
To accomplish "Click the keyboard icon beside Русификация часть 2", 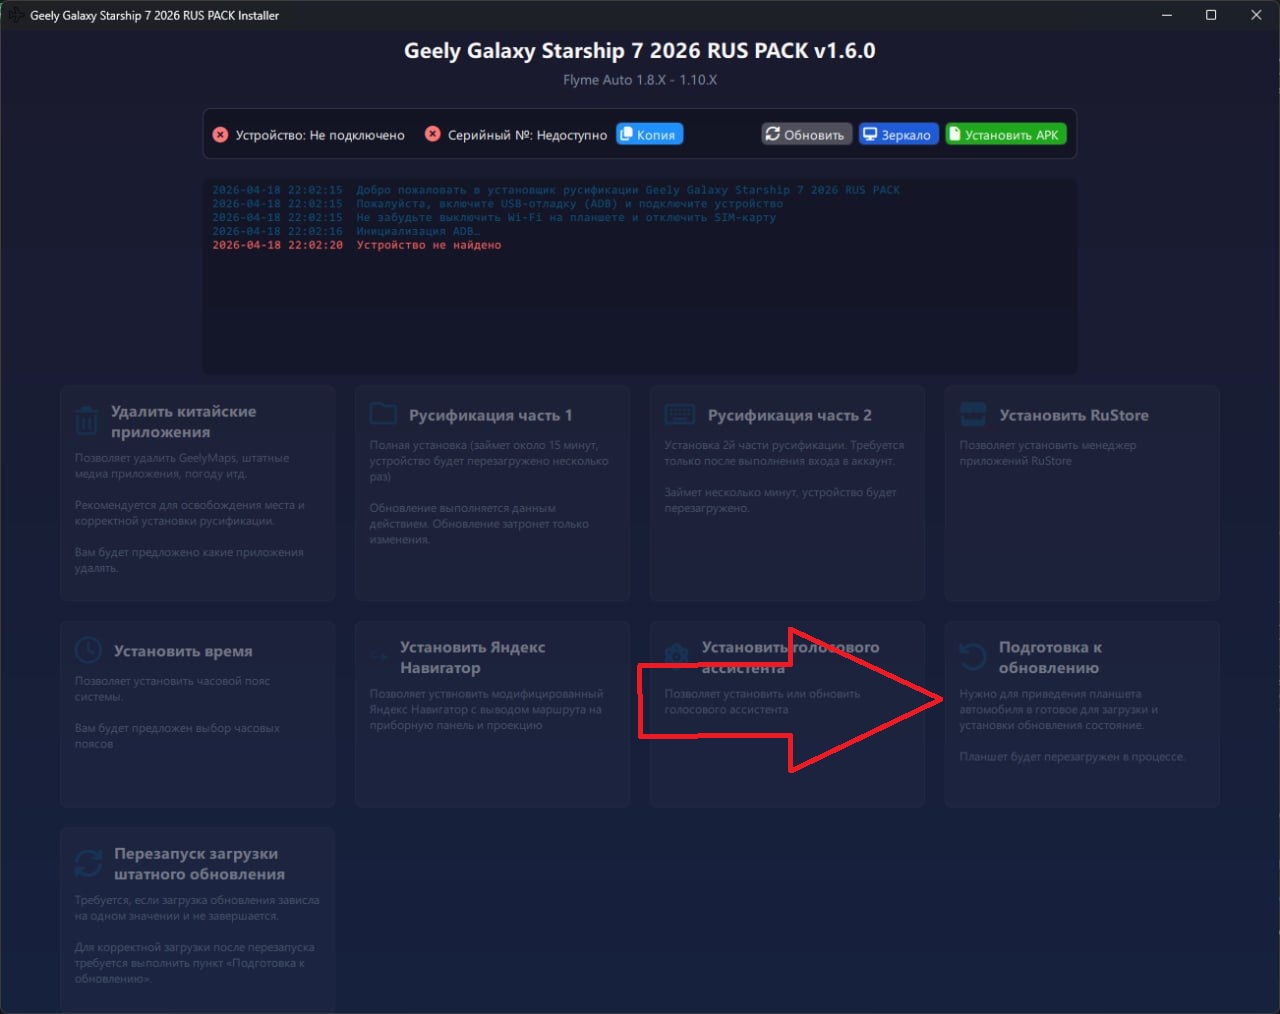I will click(680, 414).
